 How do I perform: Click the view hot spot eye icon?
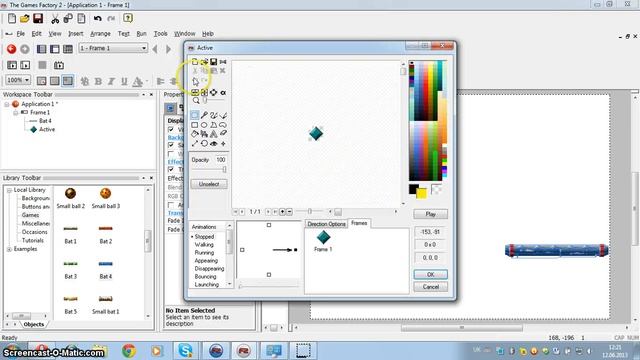pos(213,143)
